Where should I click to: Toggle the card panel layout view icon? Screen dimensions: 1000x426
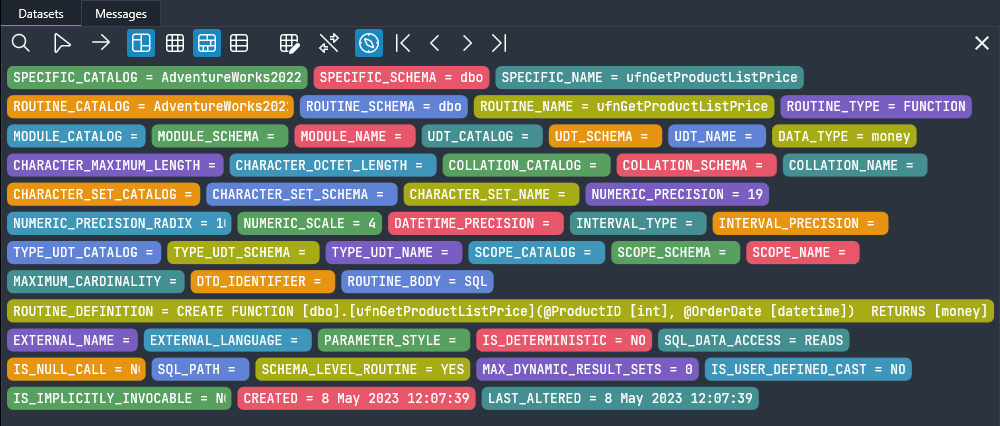pos(141,42)
